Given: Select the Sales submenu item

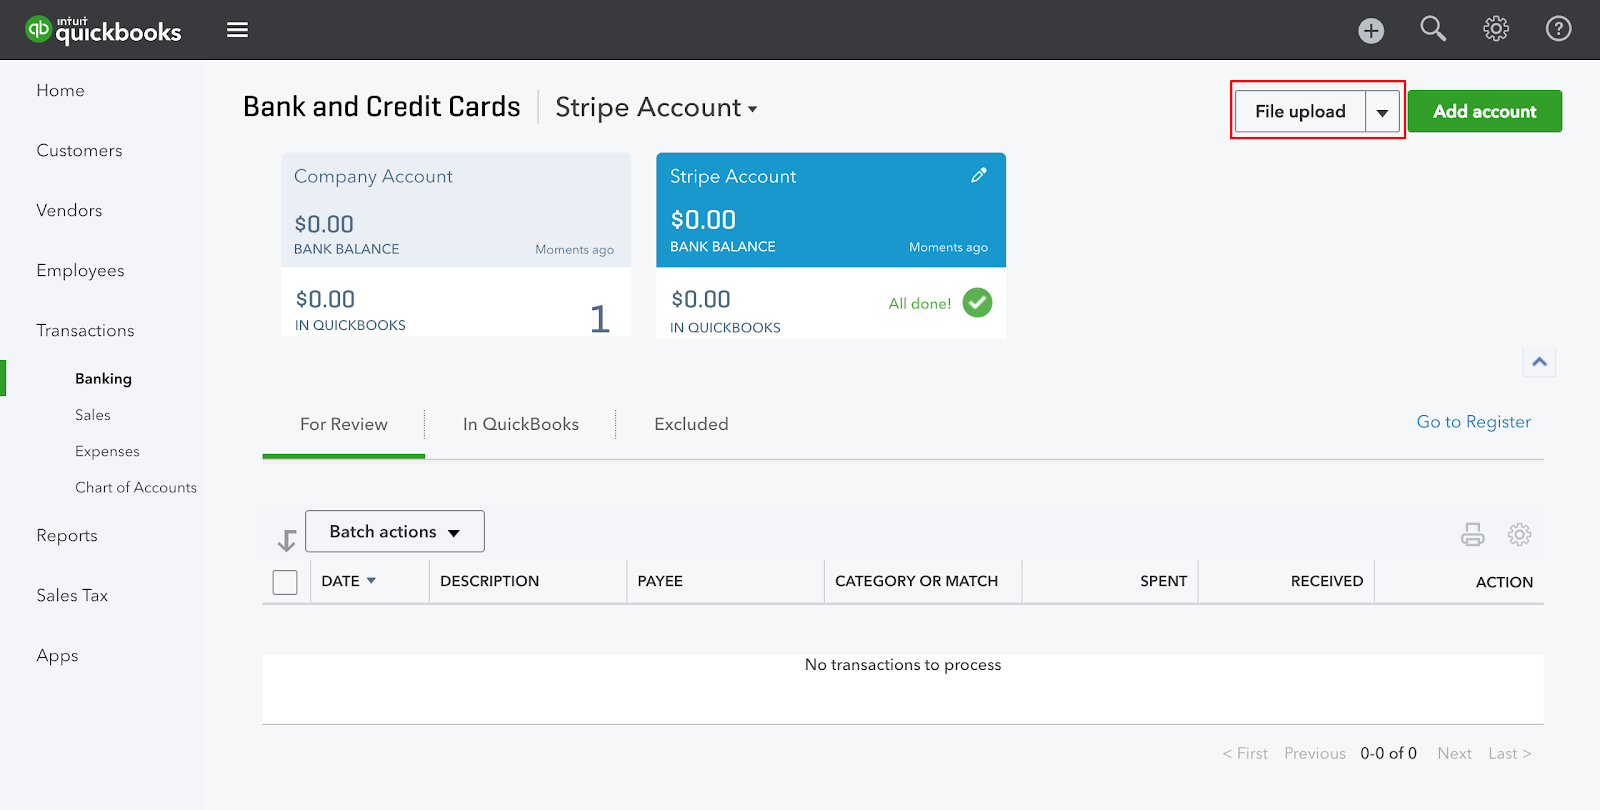Looking at the screenshot, I should point(93,415).
